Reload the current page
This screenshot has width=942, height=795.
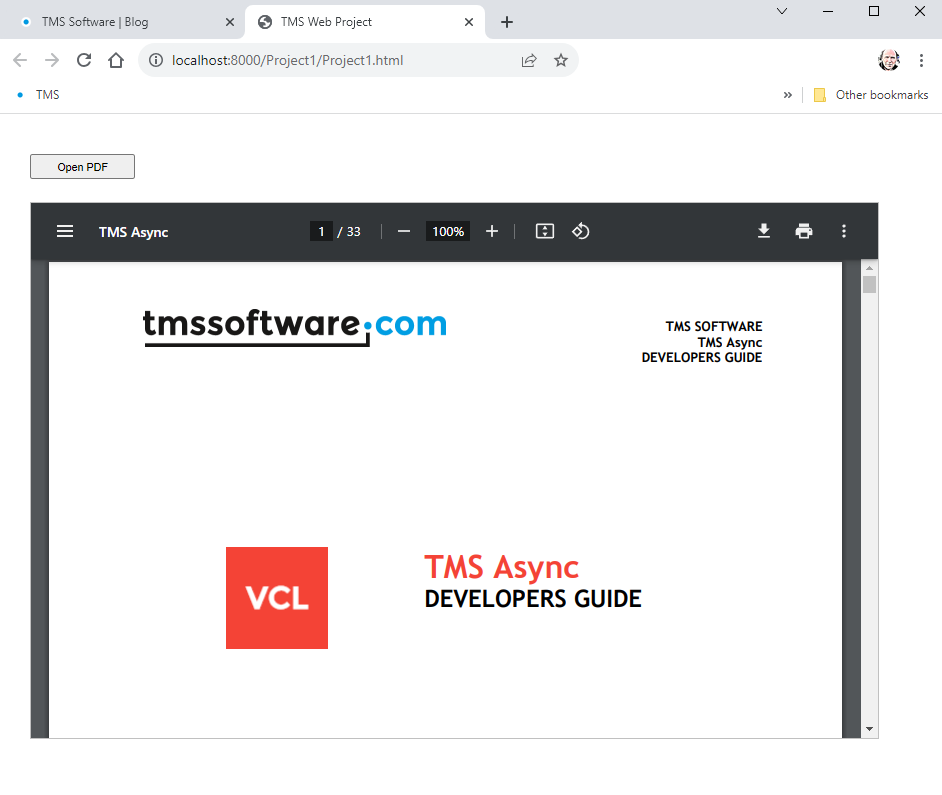(84, 60)
